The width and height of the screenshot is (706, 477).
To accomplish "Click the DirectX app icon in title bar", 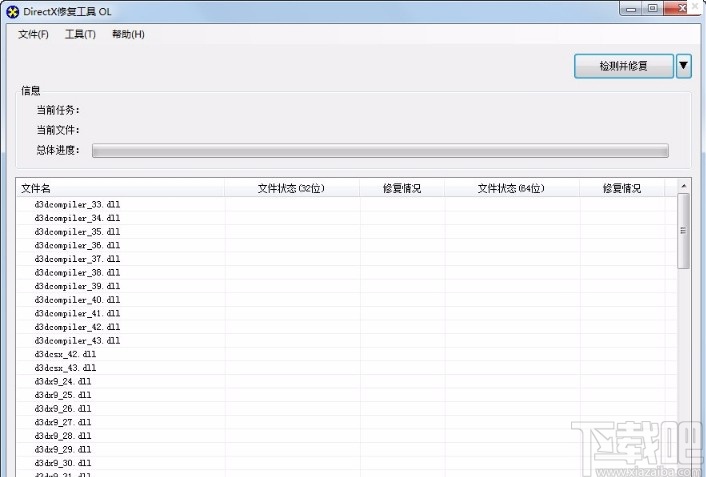I will pos(13,12).
